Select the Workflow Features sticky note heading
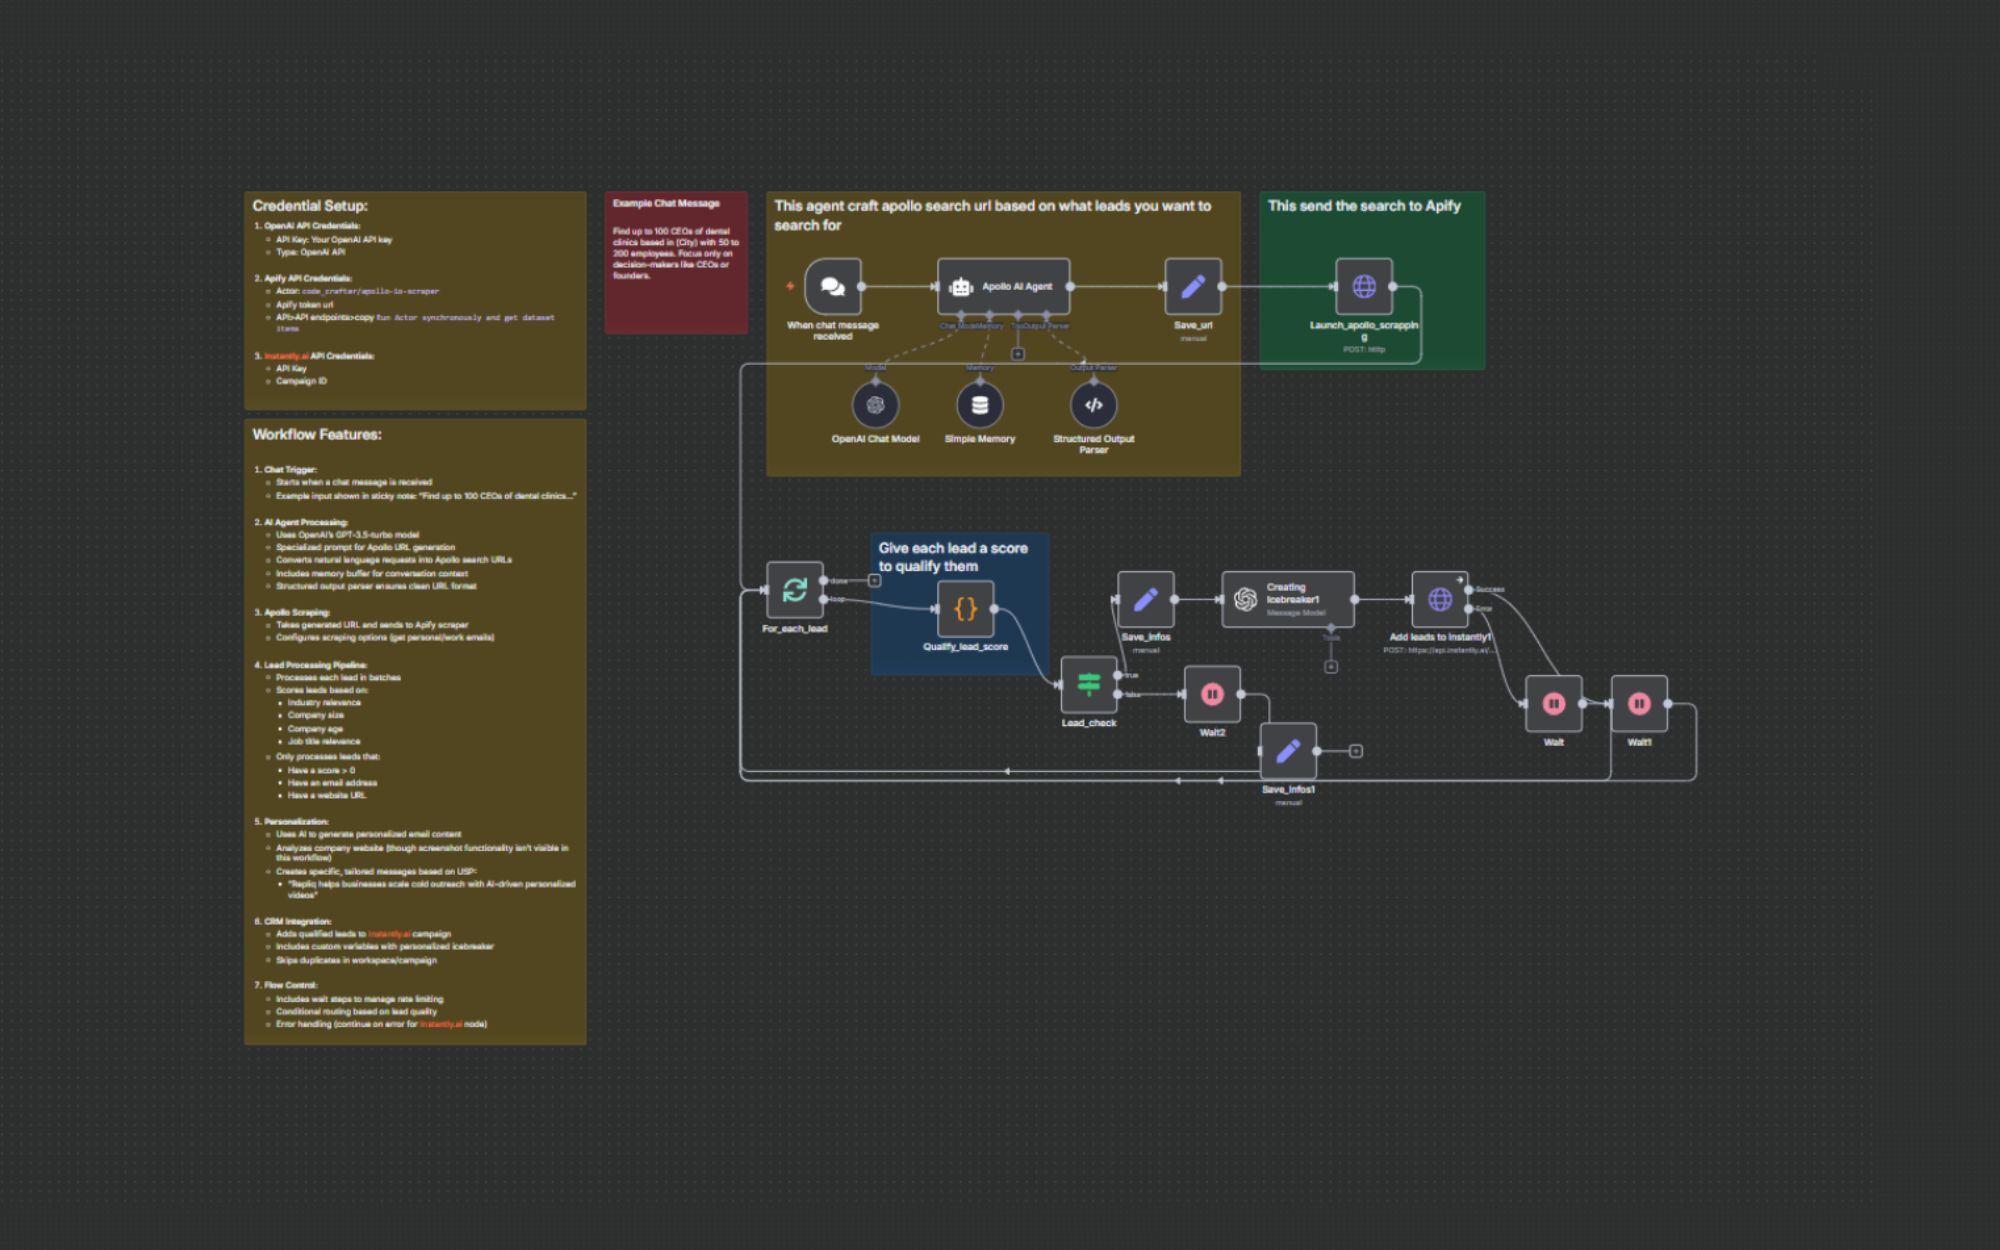Screen dimensions: 2000x1250 point(317,434)
